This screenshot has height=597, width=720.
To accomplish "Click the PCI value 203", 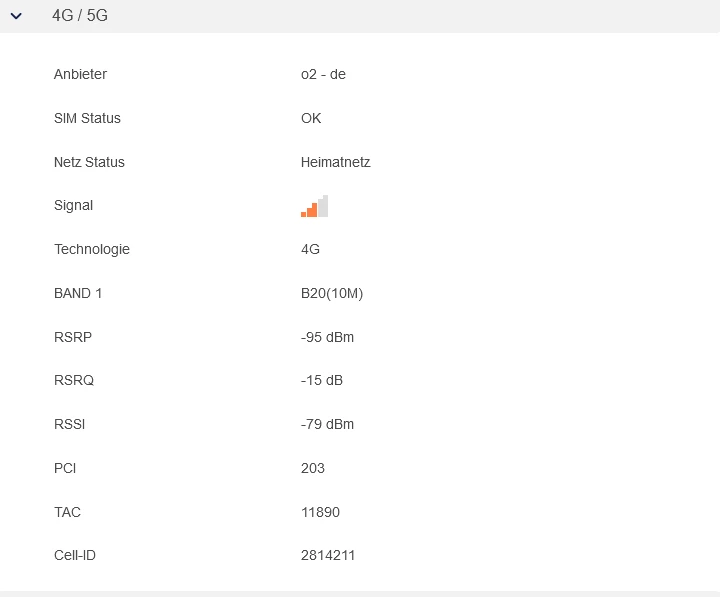I will tap(313, 468).
